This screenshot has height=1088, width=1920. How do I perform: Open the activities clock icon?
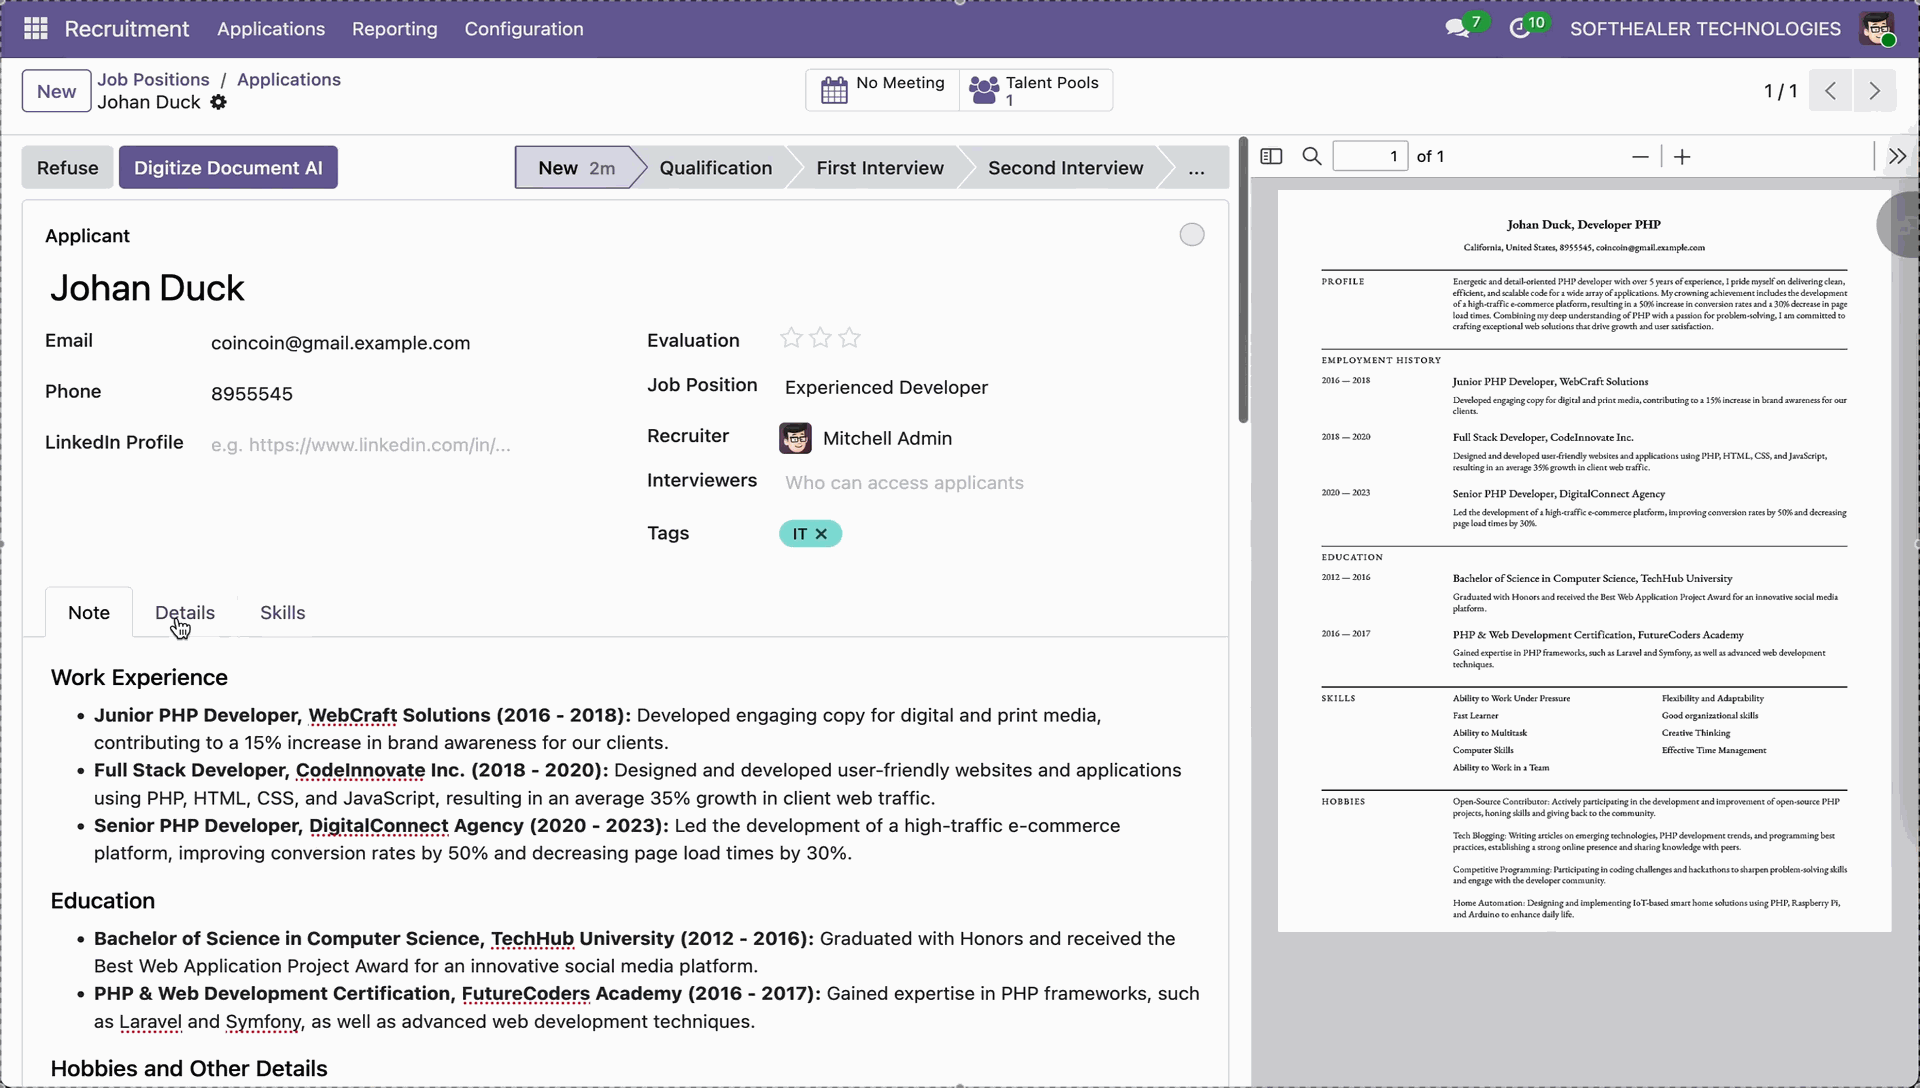[1519, 29]
